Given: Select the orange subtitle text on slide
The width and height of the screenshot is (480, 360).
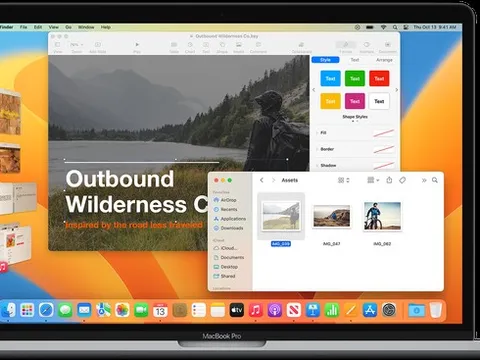Looking at the screenshot, I should coord(134,225).
